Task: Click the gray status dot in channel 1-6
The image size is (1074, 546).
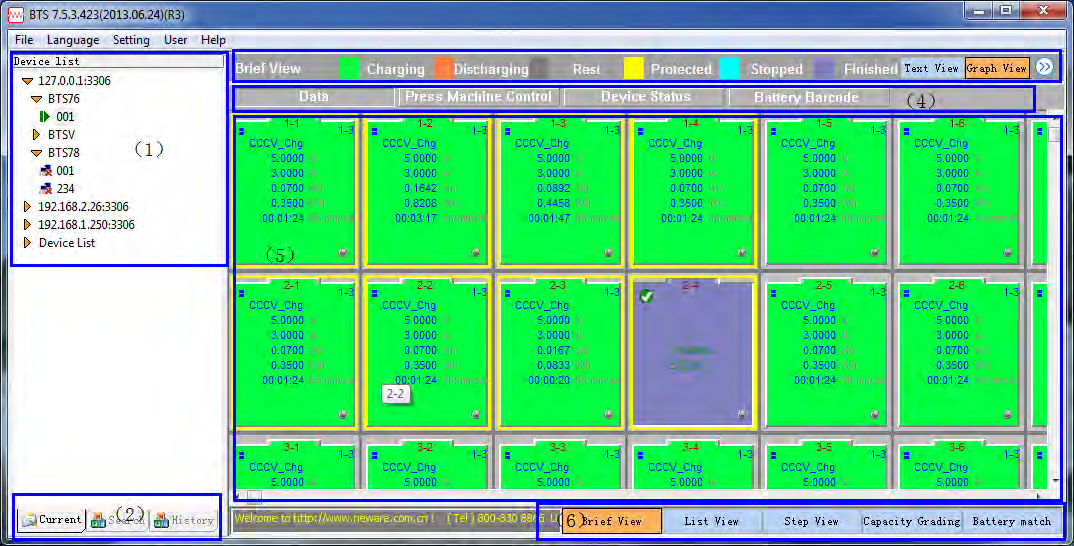Action: point(1007,253)
